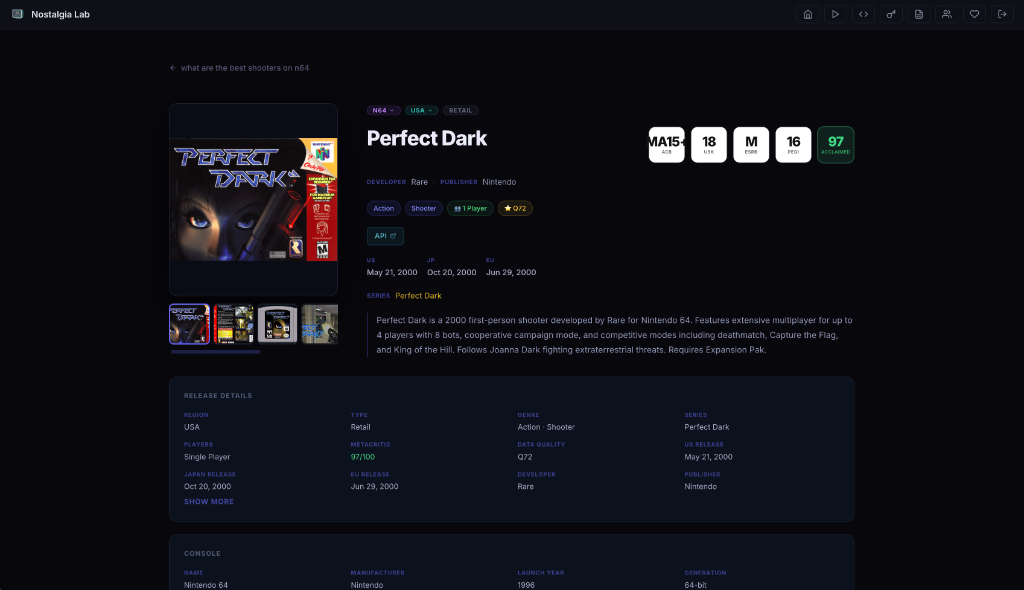Click the Shooter genre tag
This screenshot has height=590, width=1024.
coord(423,208)
